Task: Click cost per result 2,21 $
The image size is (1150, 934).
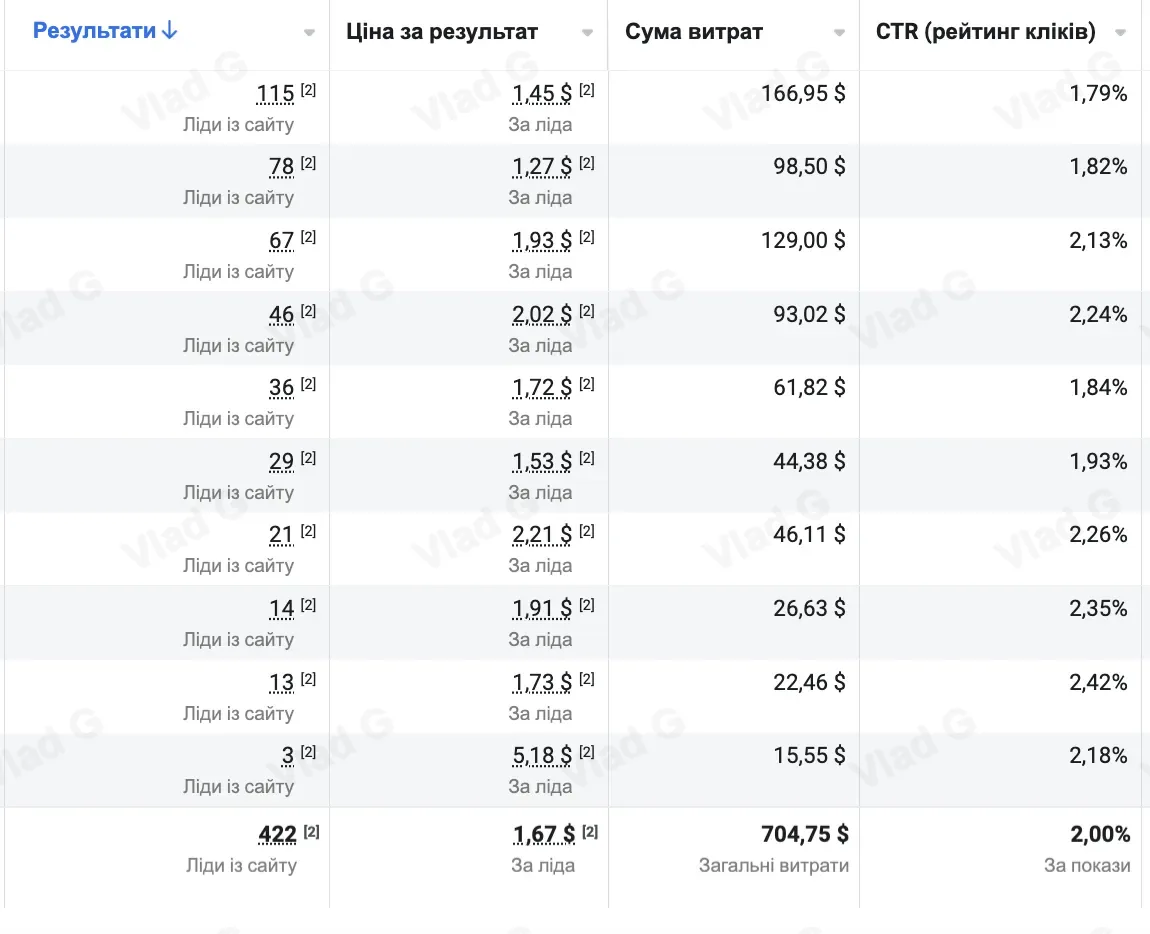Action: tap(542, 535)
